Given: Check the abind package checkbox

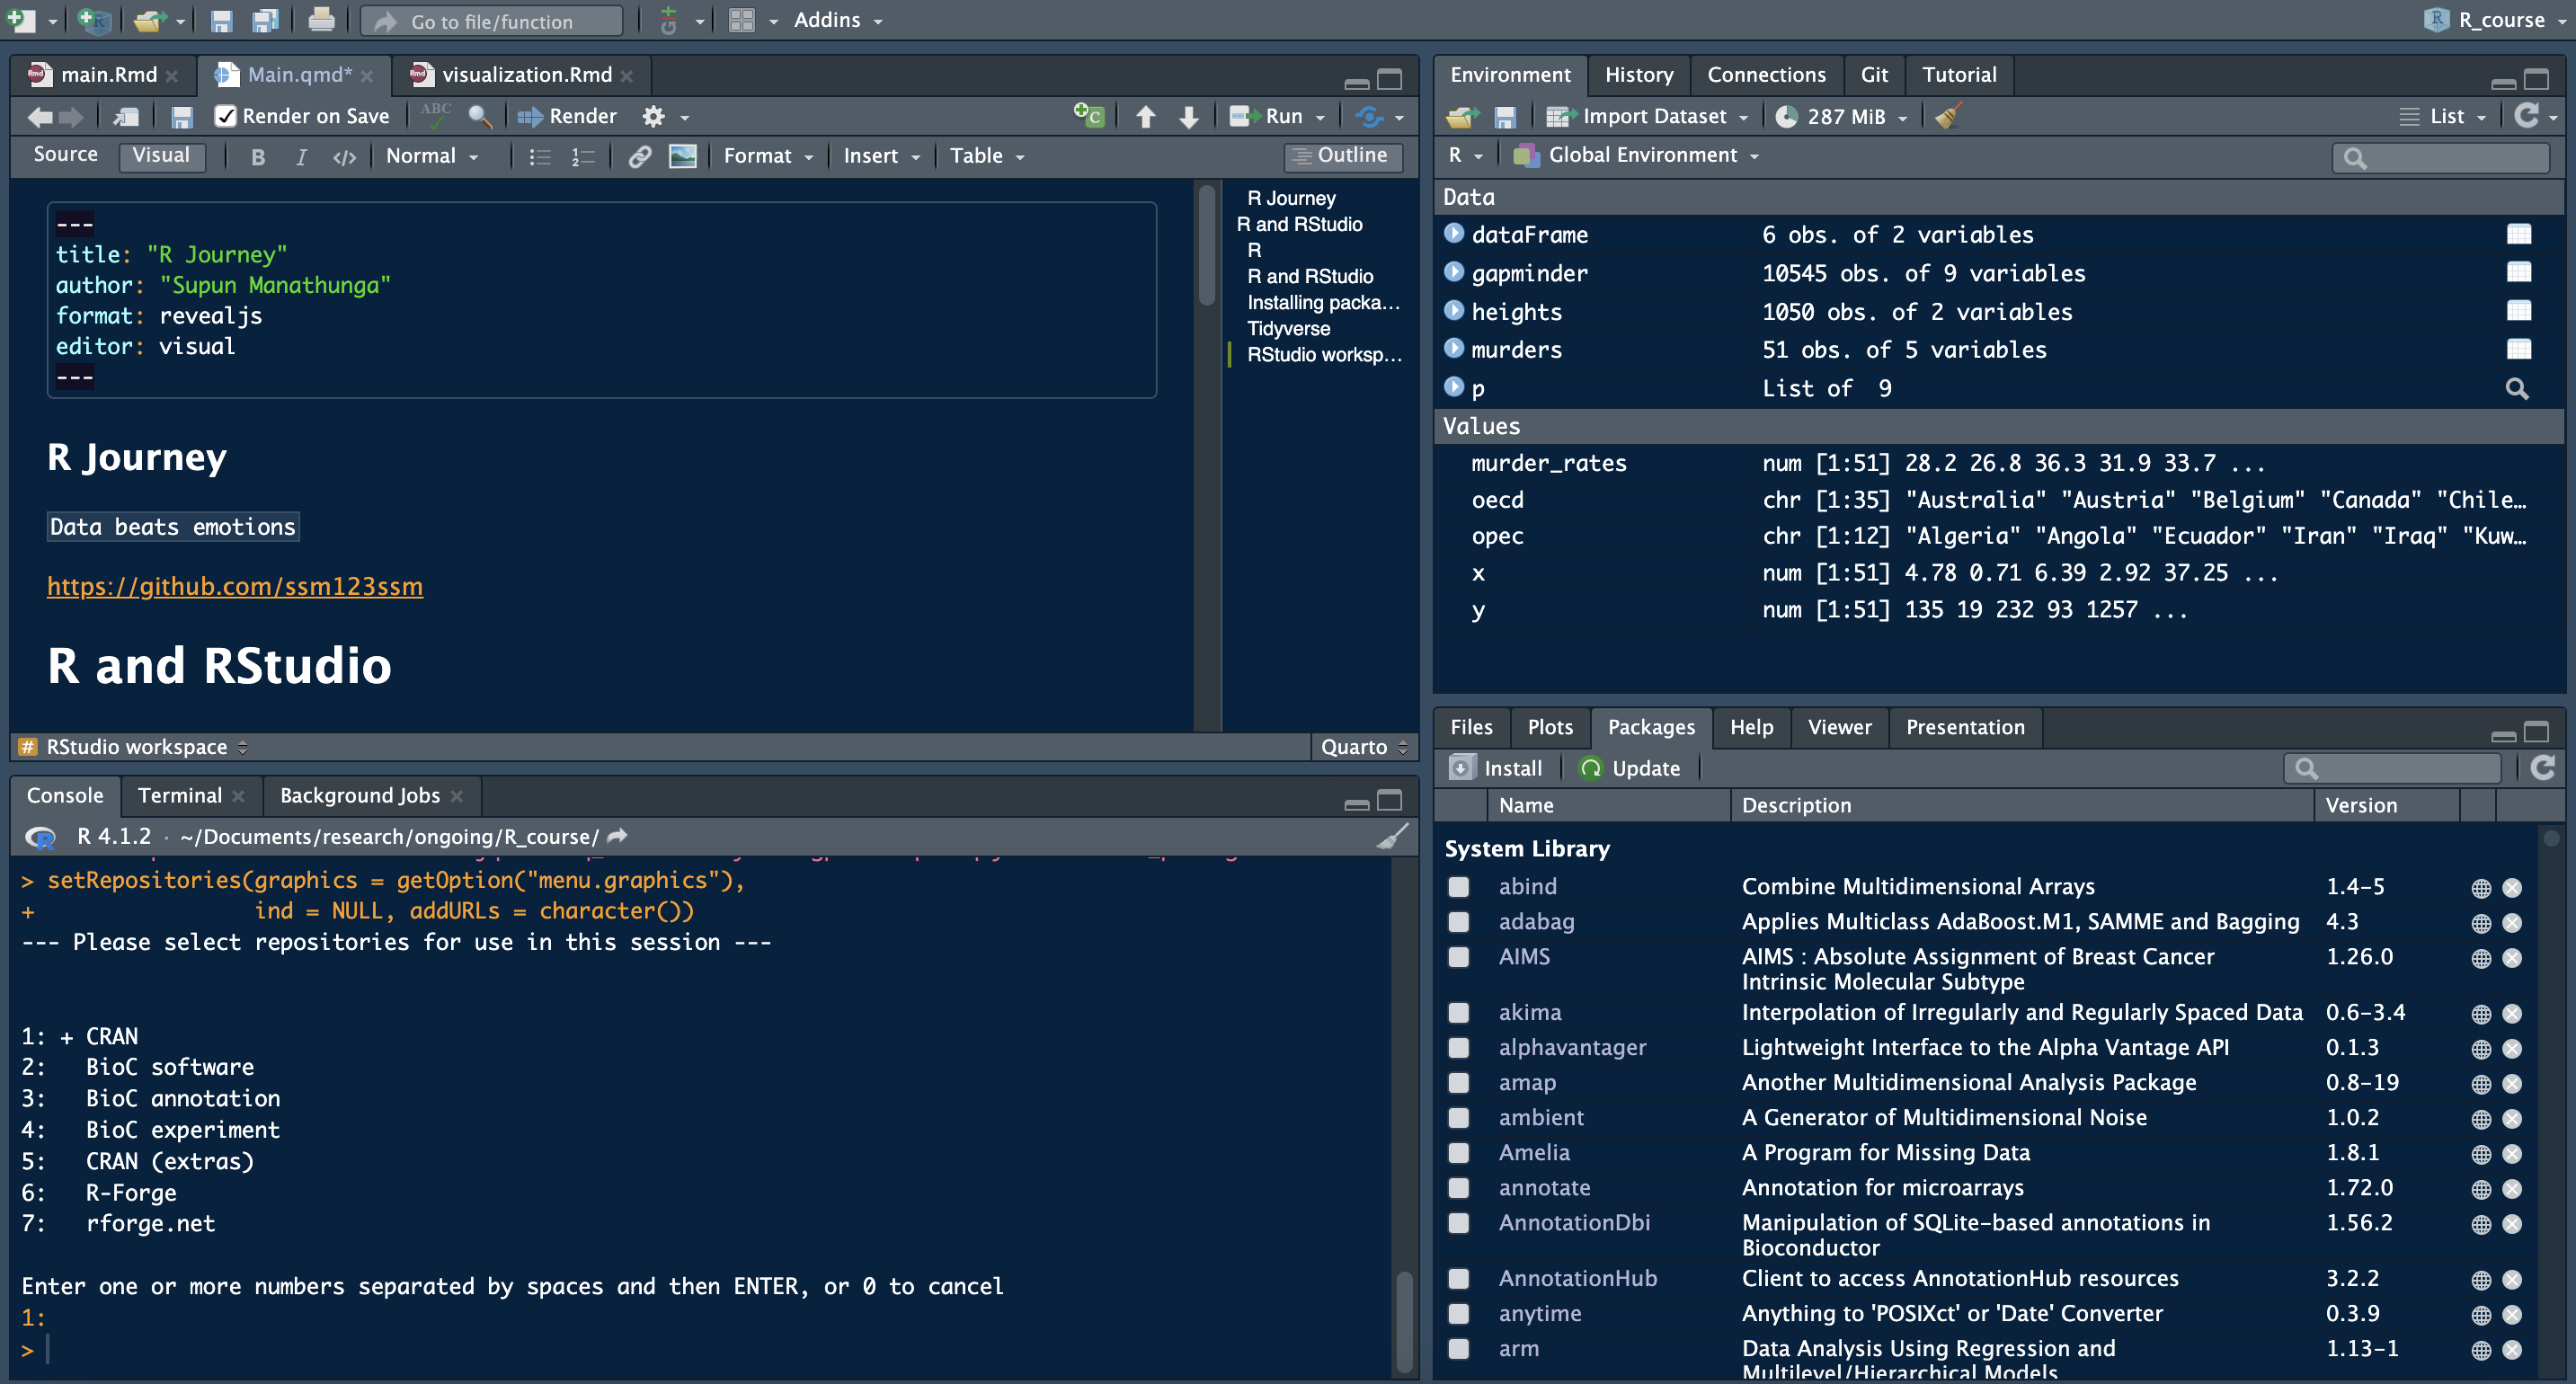Looking at the screenshot, I should (1459, 887).
